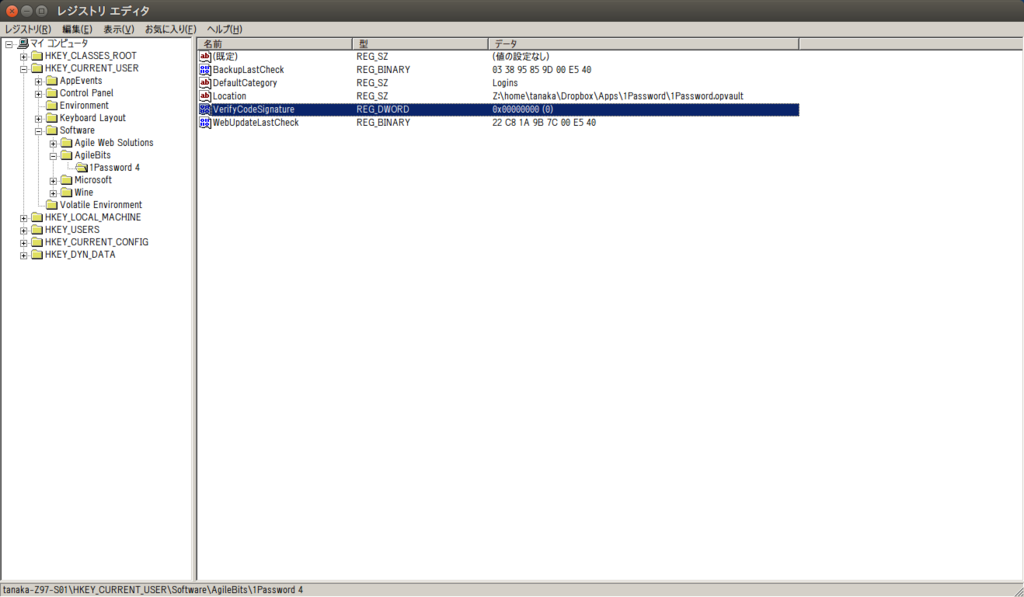The image size is (1024, 597).
Task: Open the レジストリ(R) menu
Action: (27, 29)
